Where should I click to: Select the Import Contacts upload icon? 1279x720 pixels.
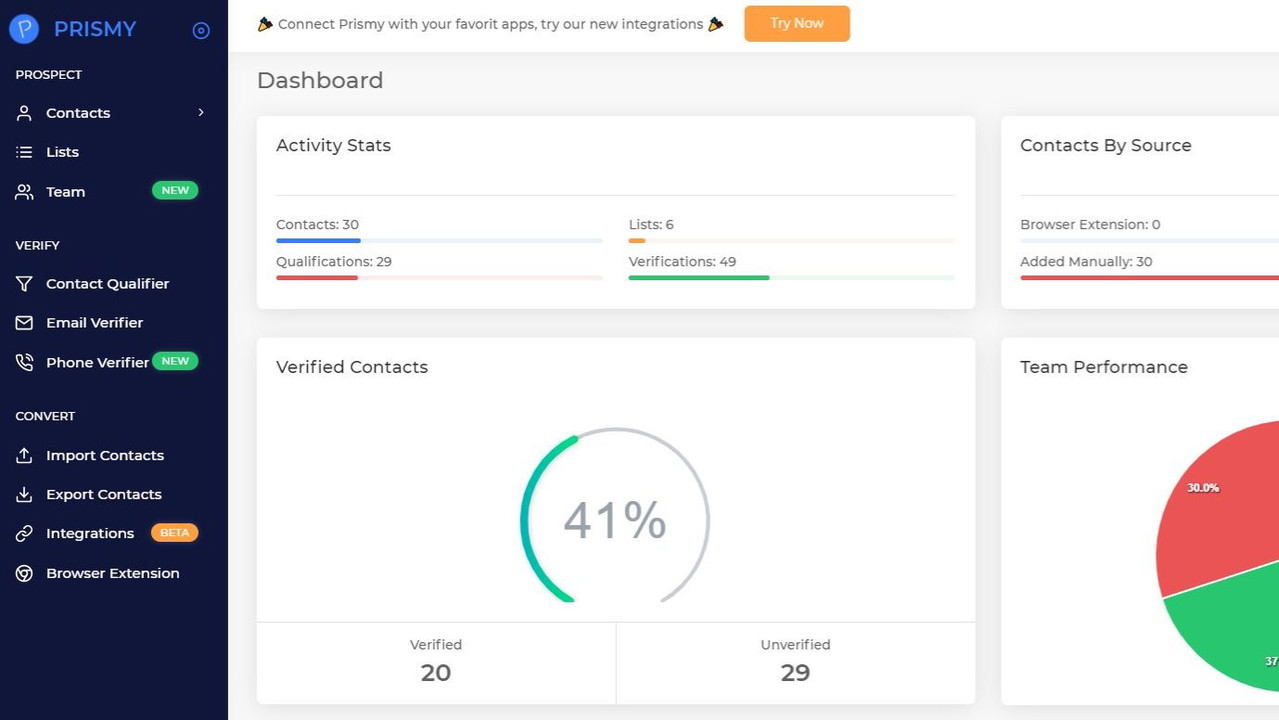24,455
